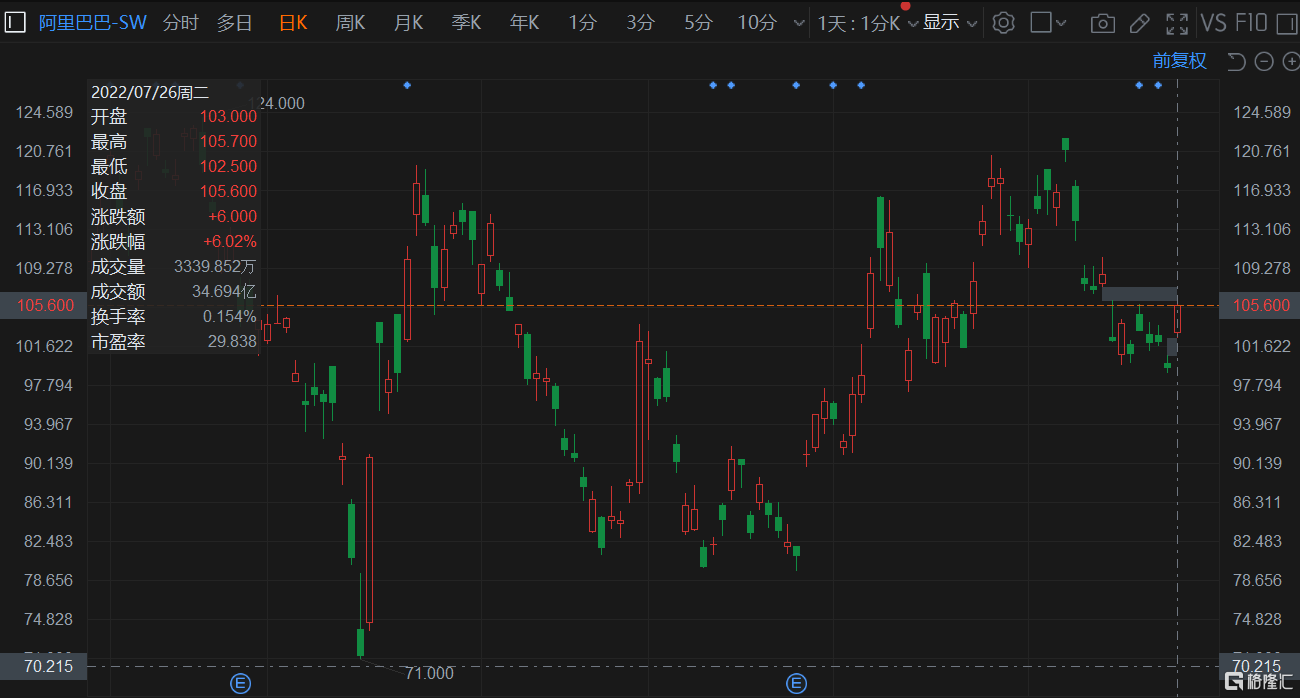
Task: Switch to the 10分 period tab
Action: tap(757, 23)
